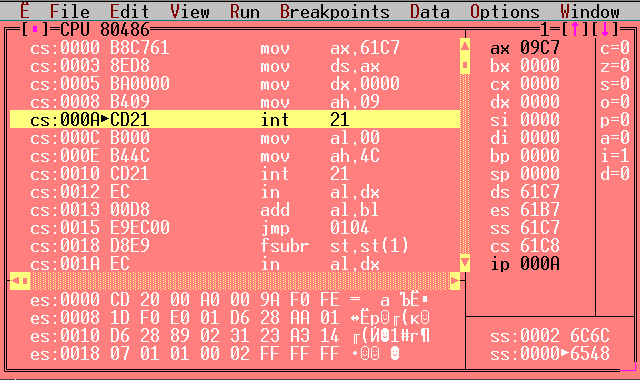Click the code pane vertical scrollbar thumb
The image size is (640, 380).
pos(465,65)
